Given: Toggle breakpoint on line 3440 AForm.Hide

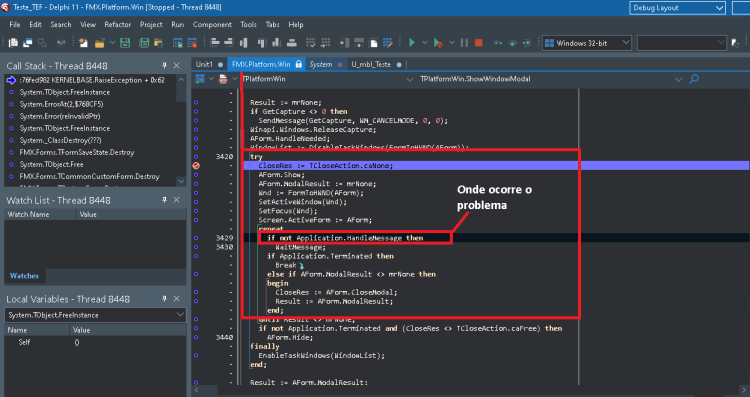Looking at the screenshot, I should click(196, 338).
